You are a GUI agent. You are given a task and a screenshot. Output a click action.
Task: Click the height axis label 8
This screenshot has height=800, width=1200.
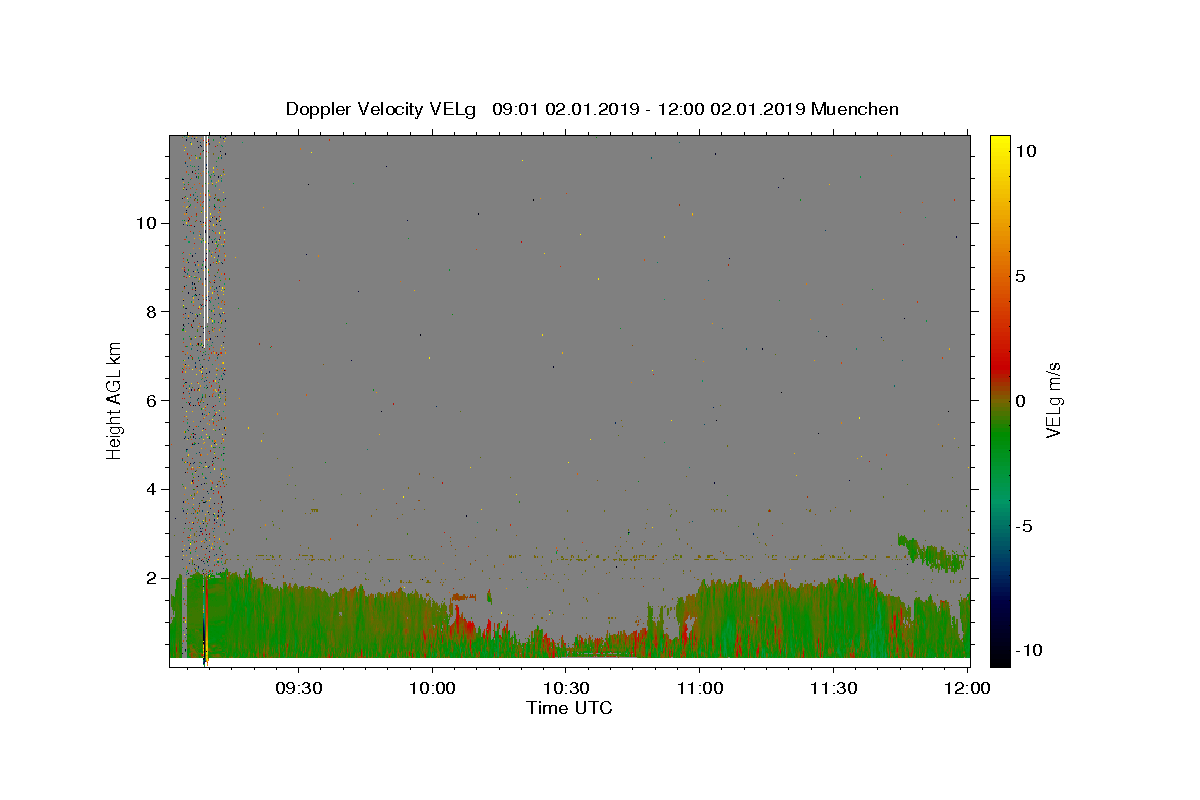pos(151,311)
